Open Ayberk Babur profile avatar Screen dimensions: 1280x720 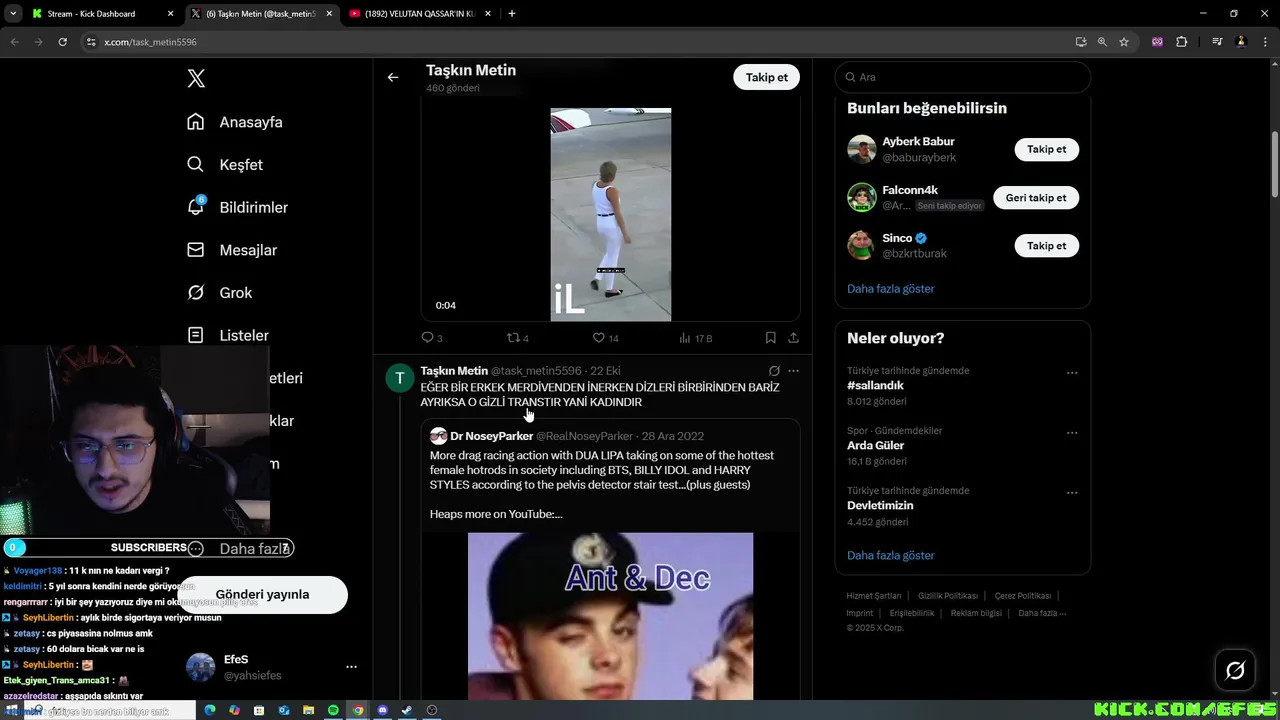861,149
